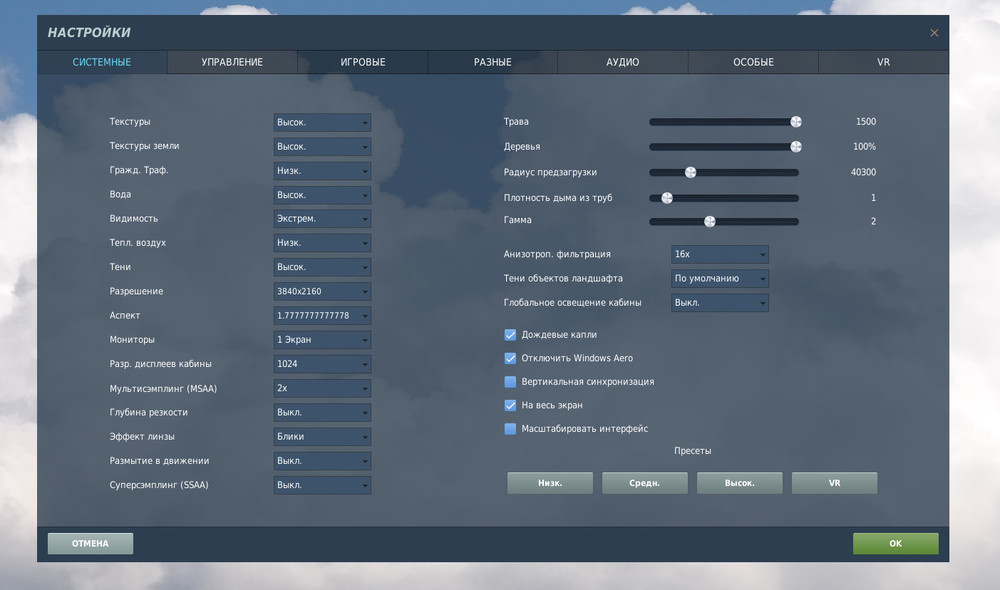Viewport: 1000px width, 590px height.
Task: Click the Трава slider handle
Action: tap(796, 122)
